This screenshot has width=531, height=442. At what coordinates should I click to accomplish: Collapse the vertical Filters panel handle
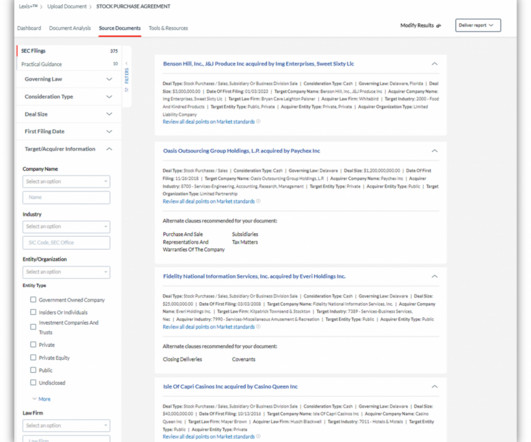(127, 76)
